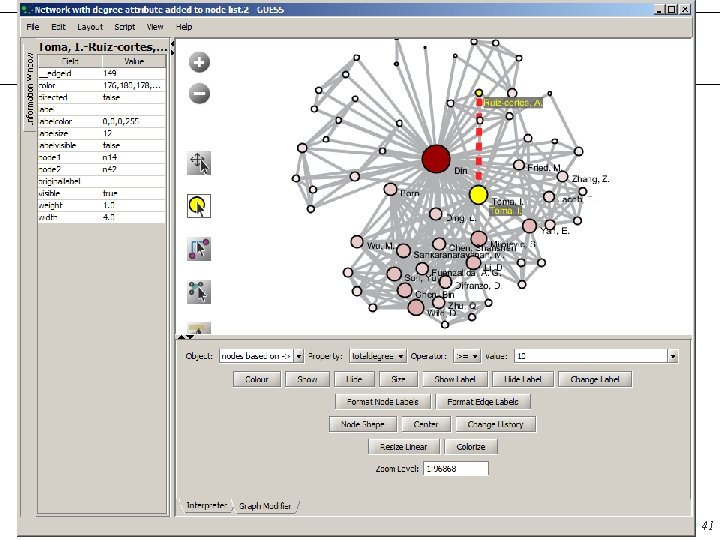Switch to the Graph Modifier tab
Image resolution: width=720 pixels, height=540 pixels.
click(265, 506)
